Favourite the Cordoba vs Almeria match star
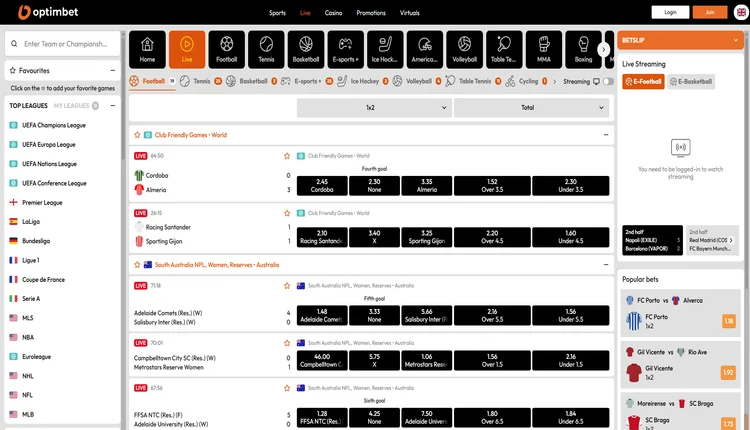This screenshot has width=750, height=430. click(x=287, y=156)
